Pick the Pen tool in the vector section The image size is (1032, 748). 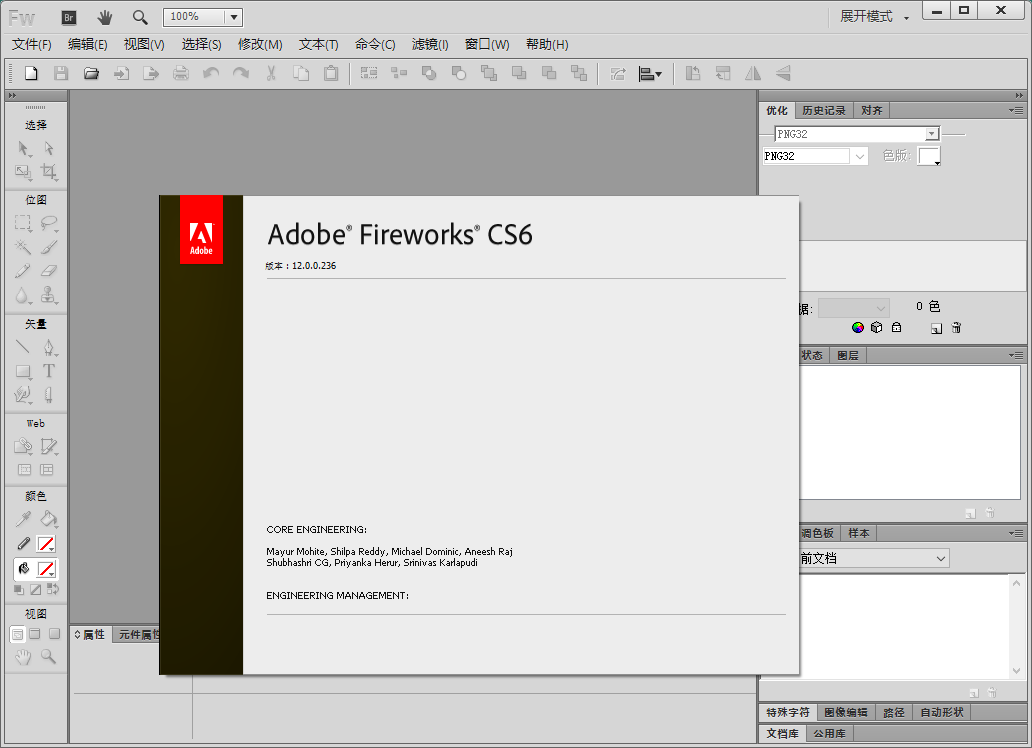(x=48, y=347)
